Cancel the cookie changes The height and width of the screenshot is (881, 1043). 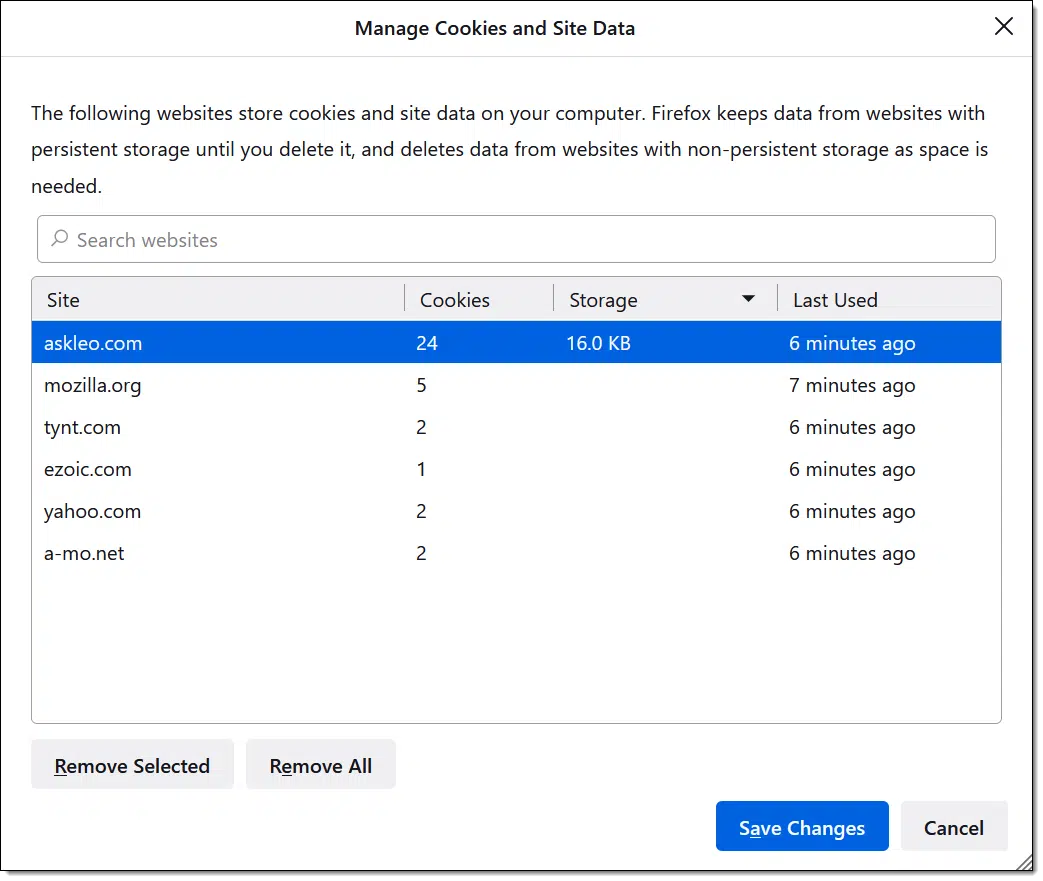(x=954, y=826)
